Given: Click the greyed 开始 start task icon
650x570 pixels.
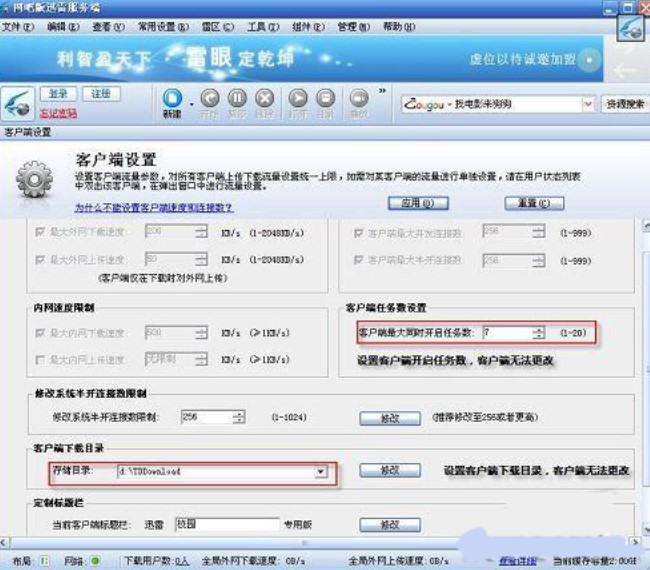Looking at the screenshot, I should (x=209, y=99).
